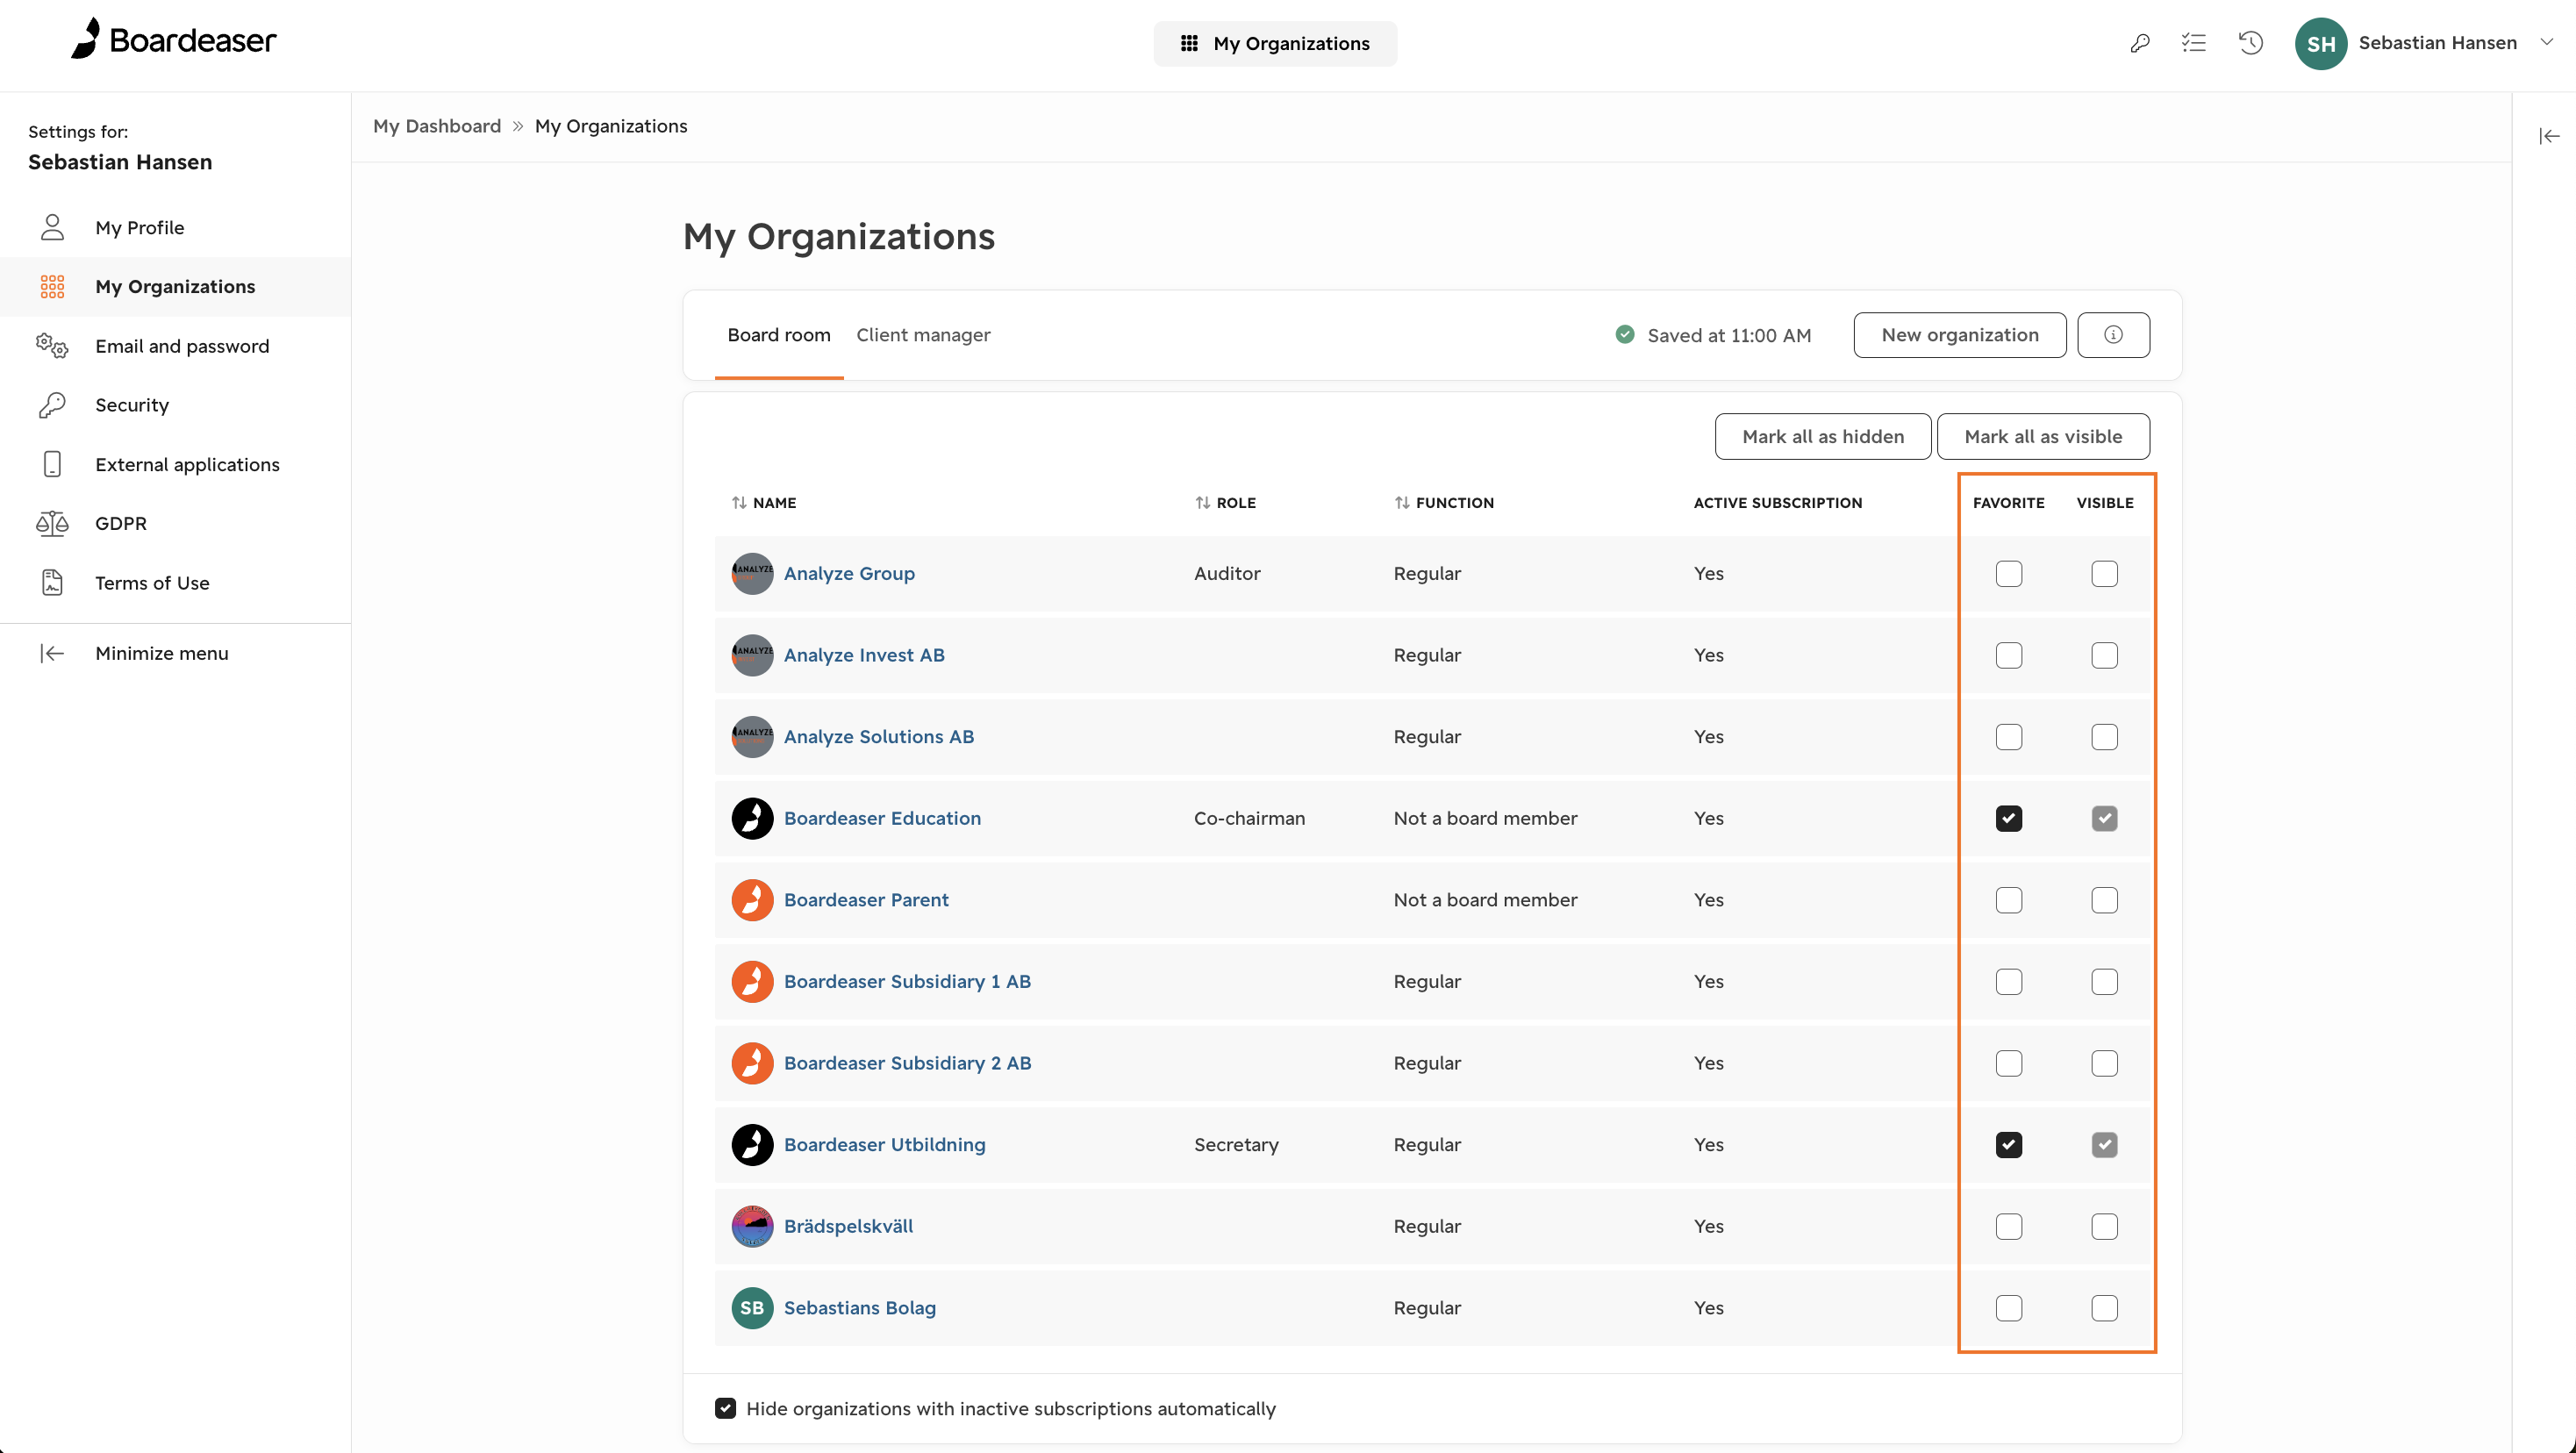Mark Analyze Group as favorite

pos(2008,574)
